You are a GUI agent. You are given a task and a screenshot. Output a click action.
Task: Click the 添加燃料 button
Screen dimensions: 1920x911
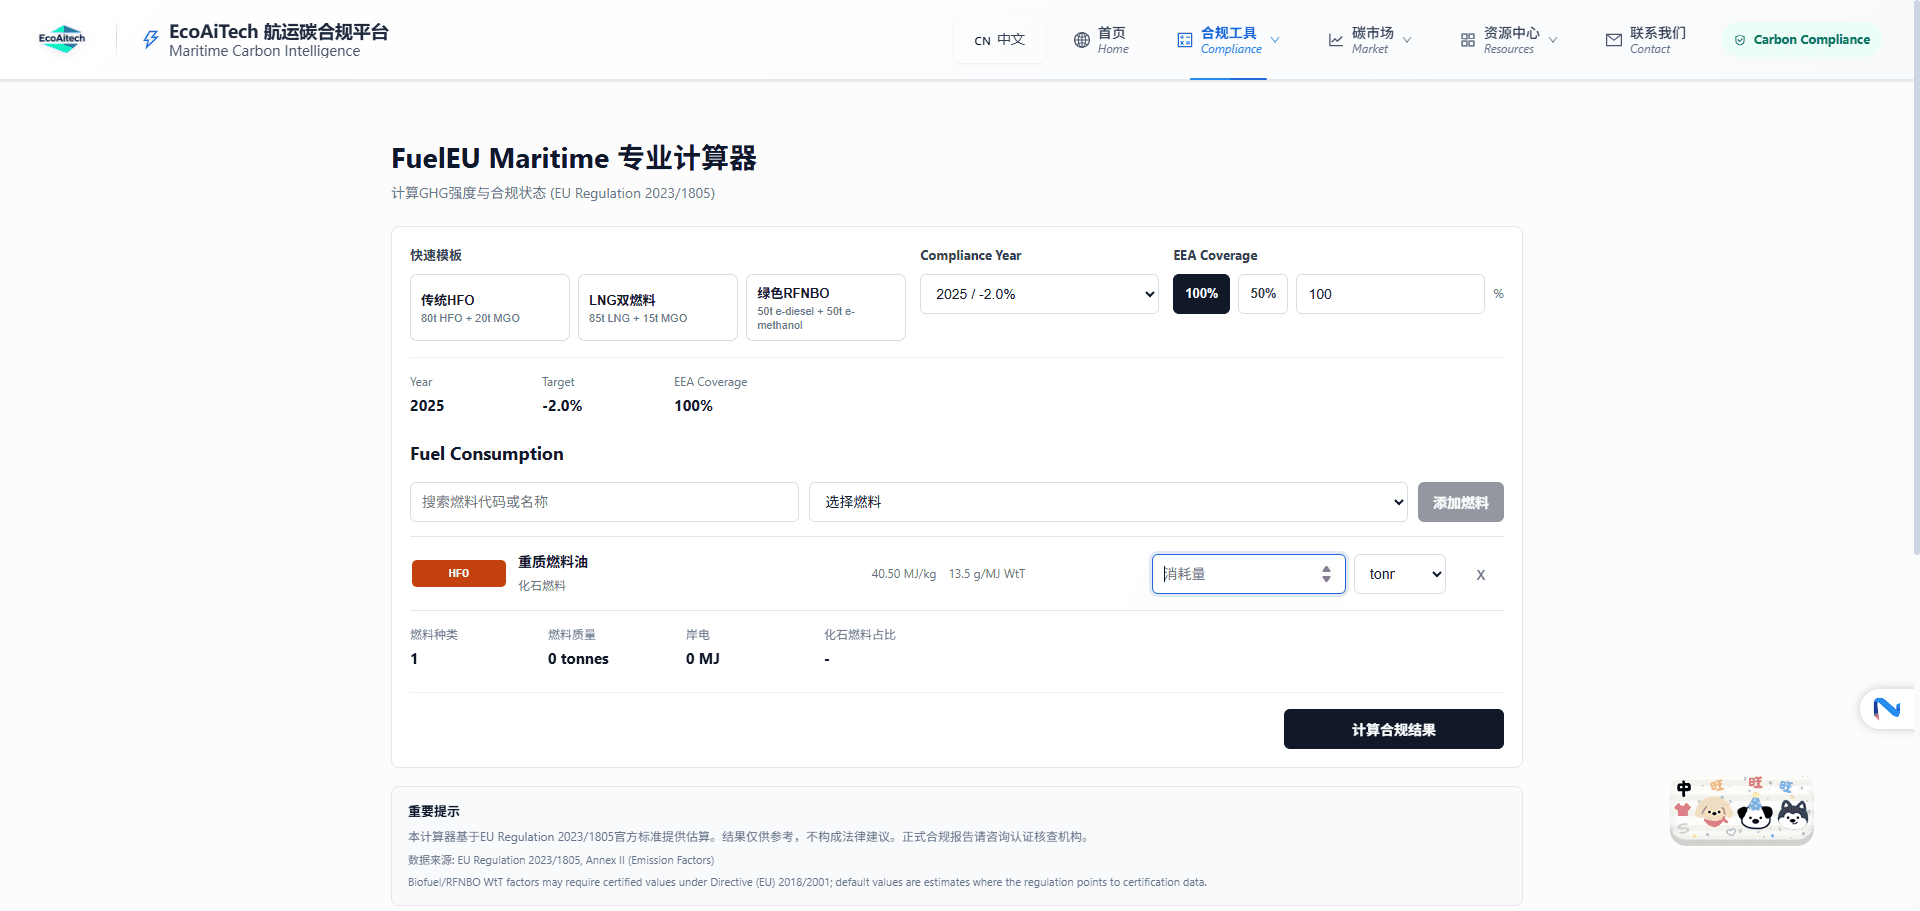1461,502
